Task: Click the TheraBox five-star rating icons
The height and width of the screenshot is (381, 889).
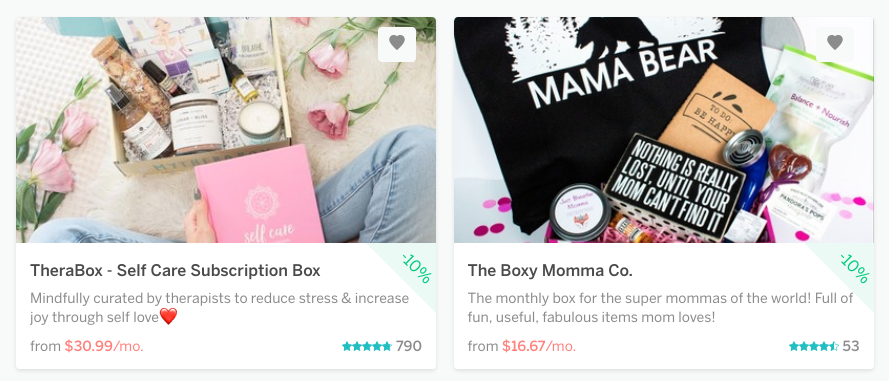Action: 367,346
